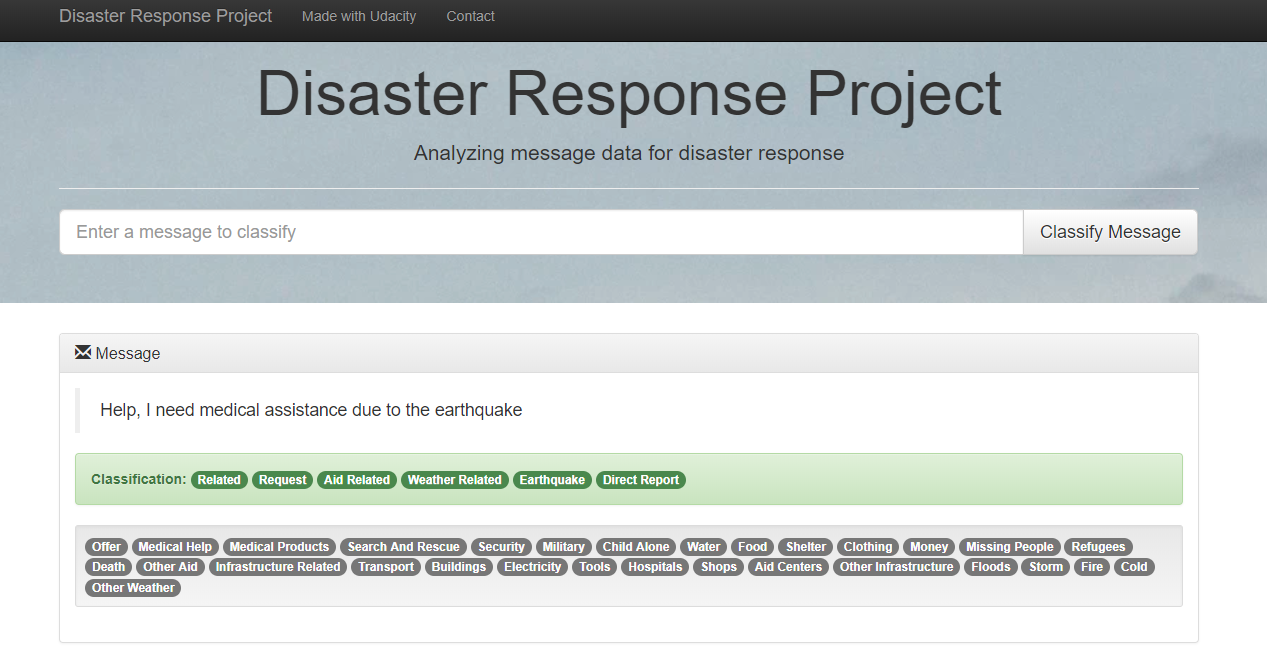This screenshot has width=1267, height=665.
Task: Click the gray Medical Products badge
Action: 279,547
